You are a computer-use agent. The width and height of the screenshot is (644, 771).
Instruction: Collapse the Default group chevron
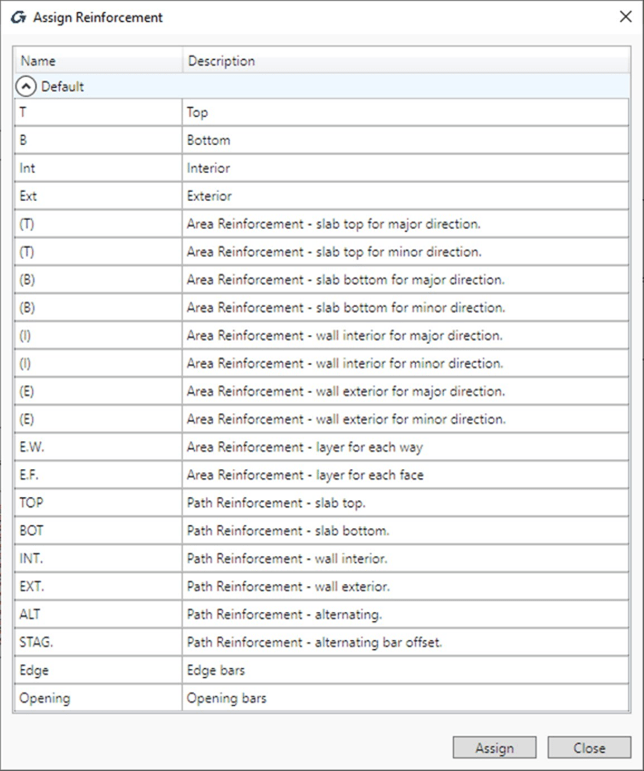click(x=28, y=87)
